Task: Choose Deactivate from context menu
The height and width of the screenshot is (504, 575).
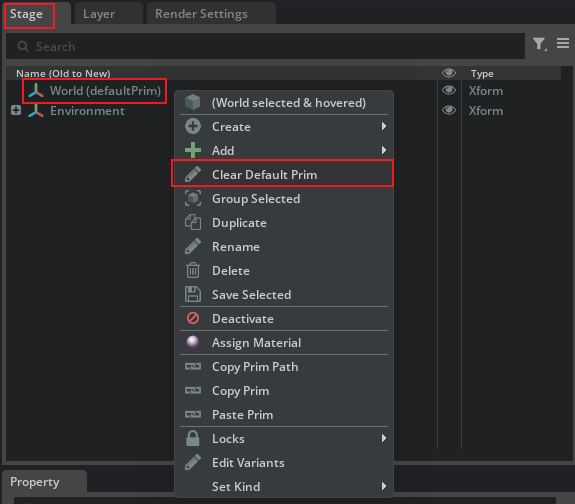Action: [284, 318]
